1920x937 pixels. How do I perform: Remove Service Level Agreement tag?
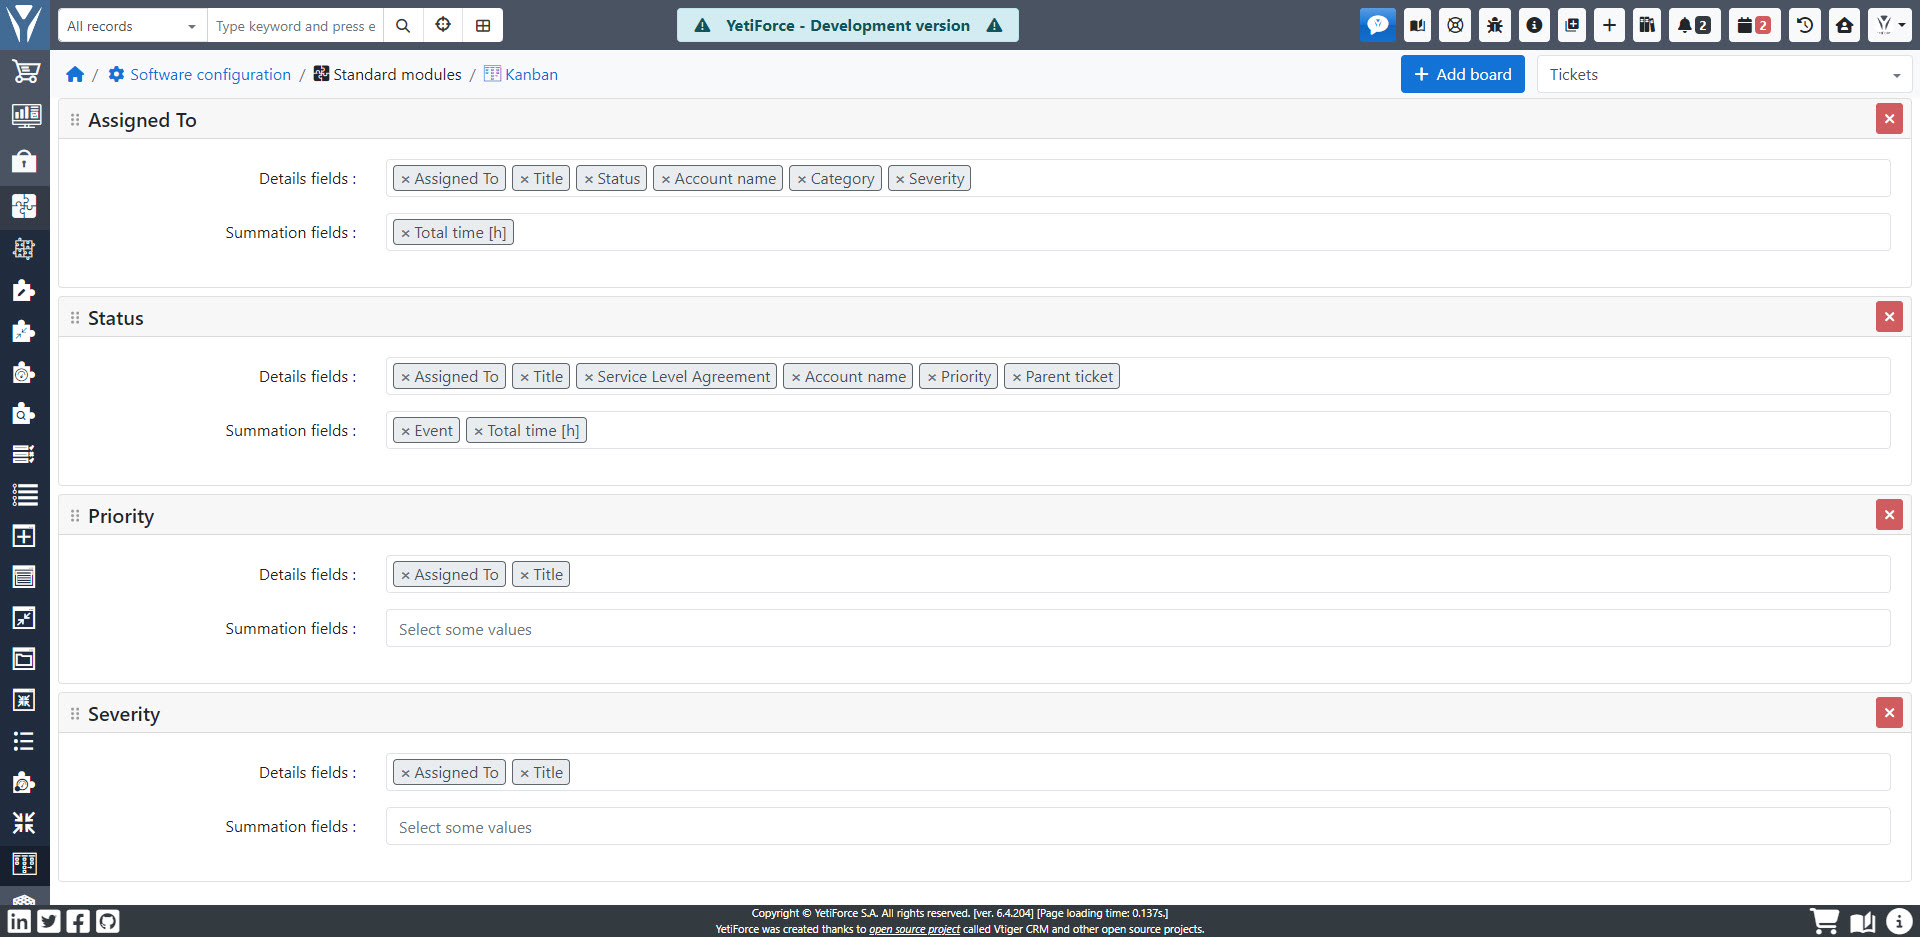click(589, 377)
